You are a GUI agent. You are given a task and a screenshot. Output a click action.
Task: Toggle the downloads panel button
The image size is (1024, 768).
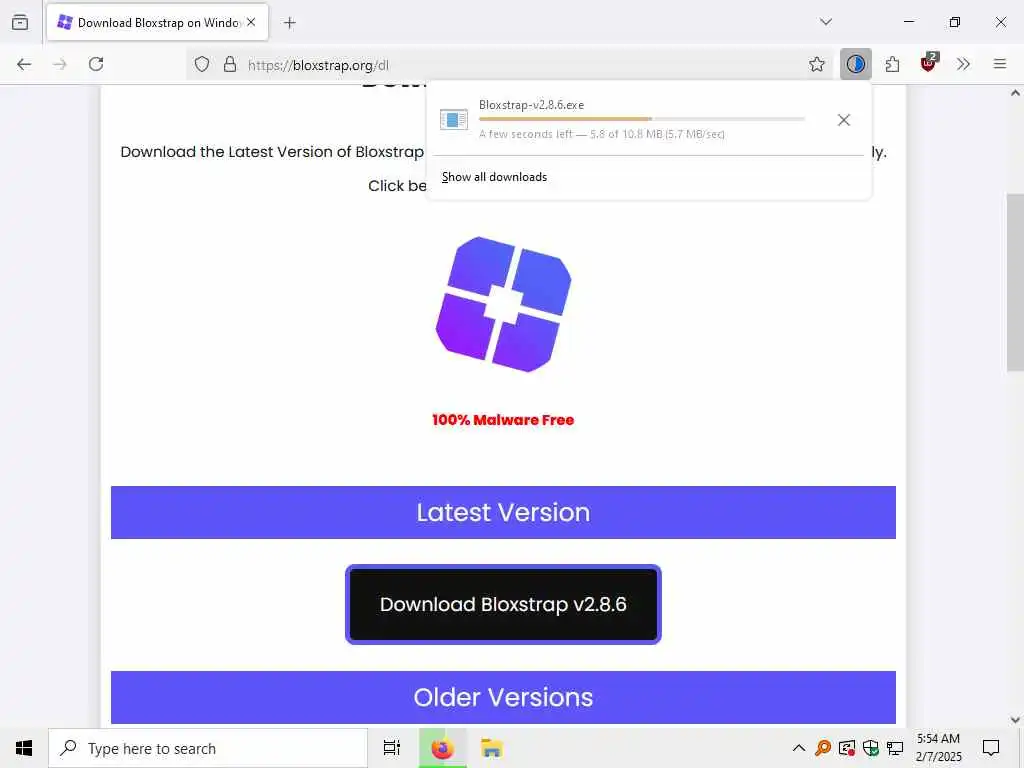tap(856, 64)
